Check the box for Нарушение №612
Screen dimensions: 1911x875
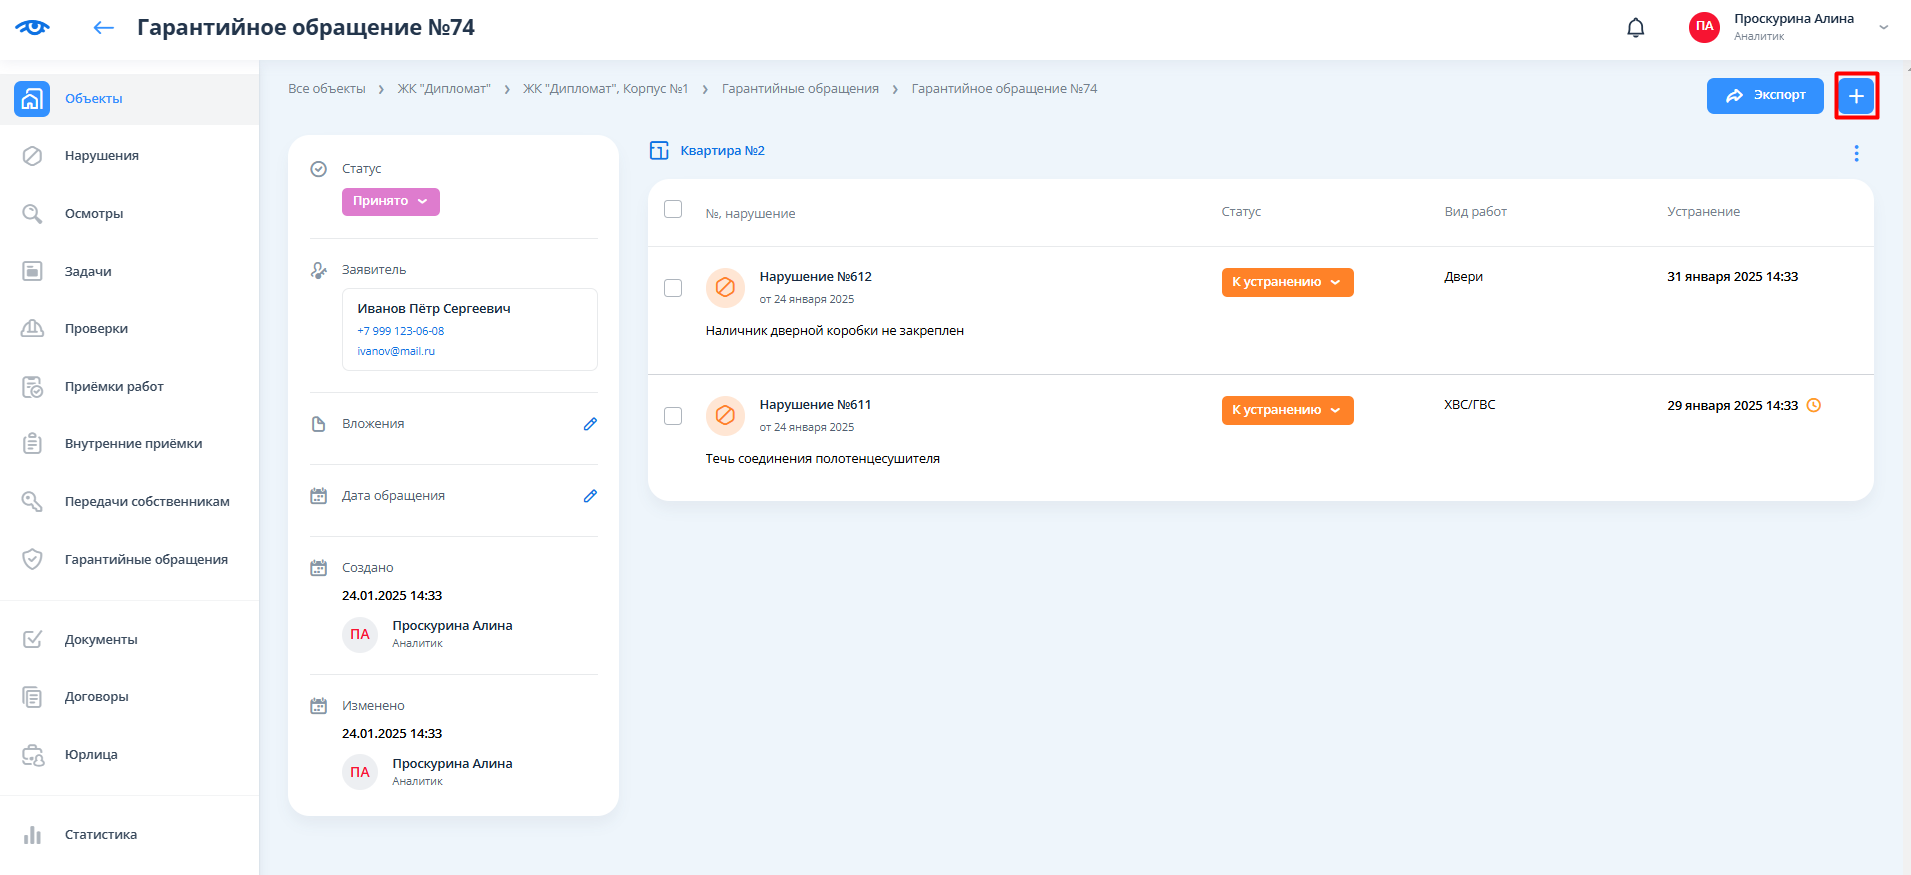pos(673,288)
